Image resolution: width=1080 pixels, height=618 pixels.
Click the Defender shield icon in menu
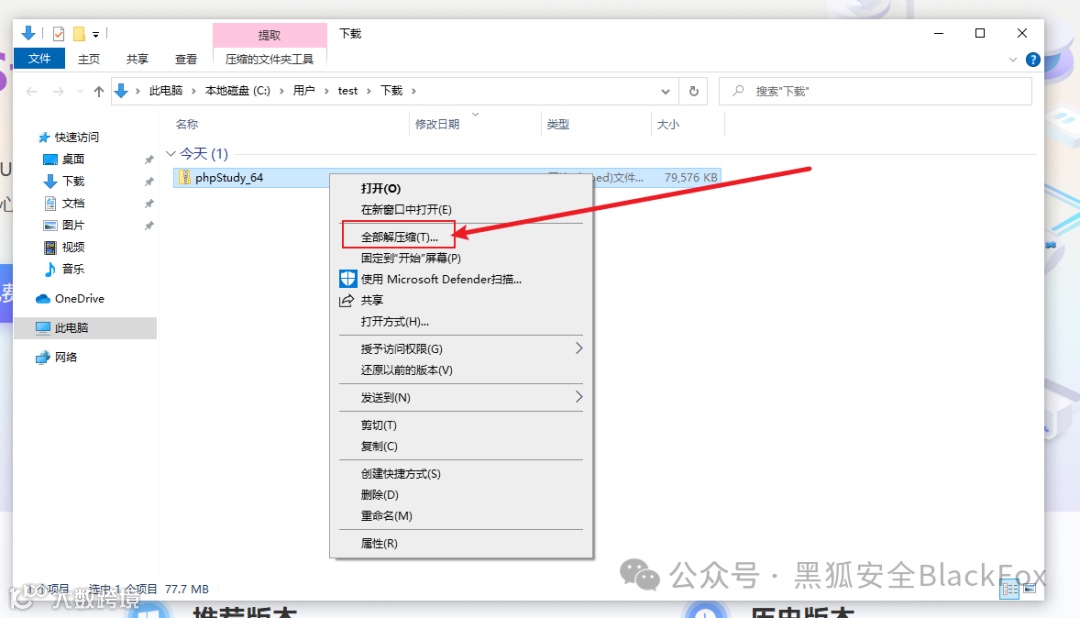pos(348,279)
